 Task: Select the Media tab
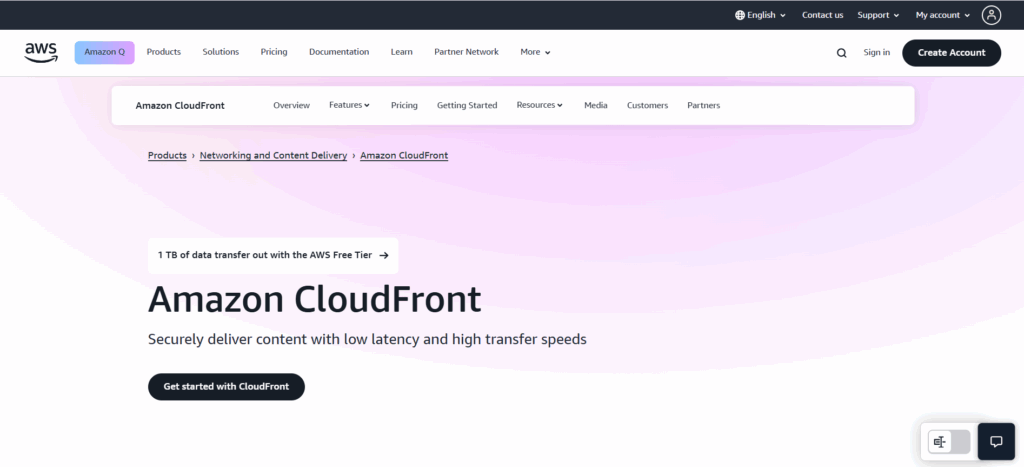(x=596, y=105)
